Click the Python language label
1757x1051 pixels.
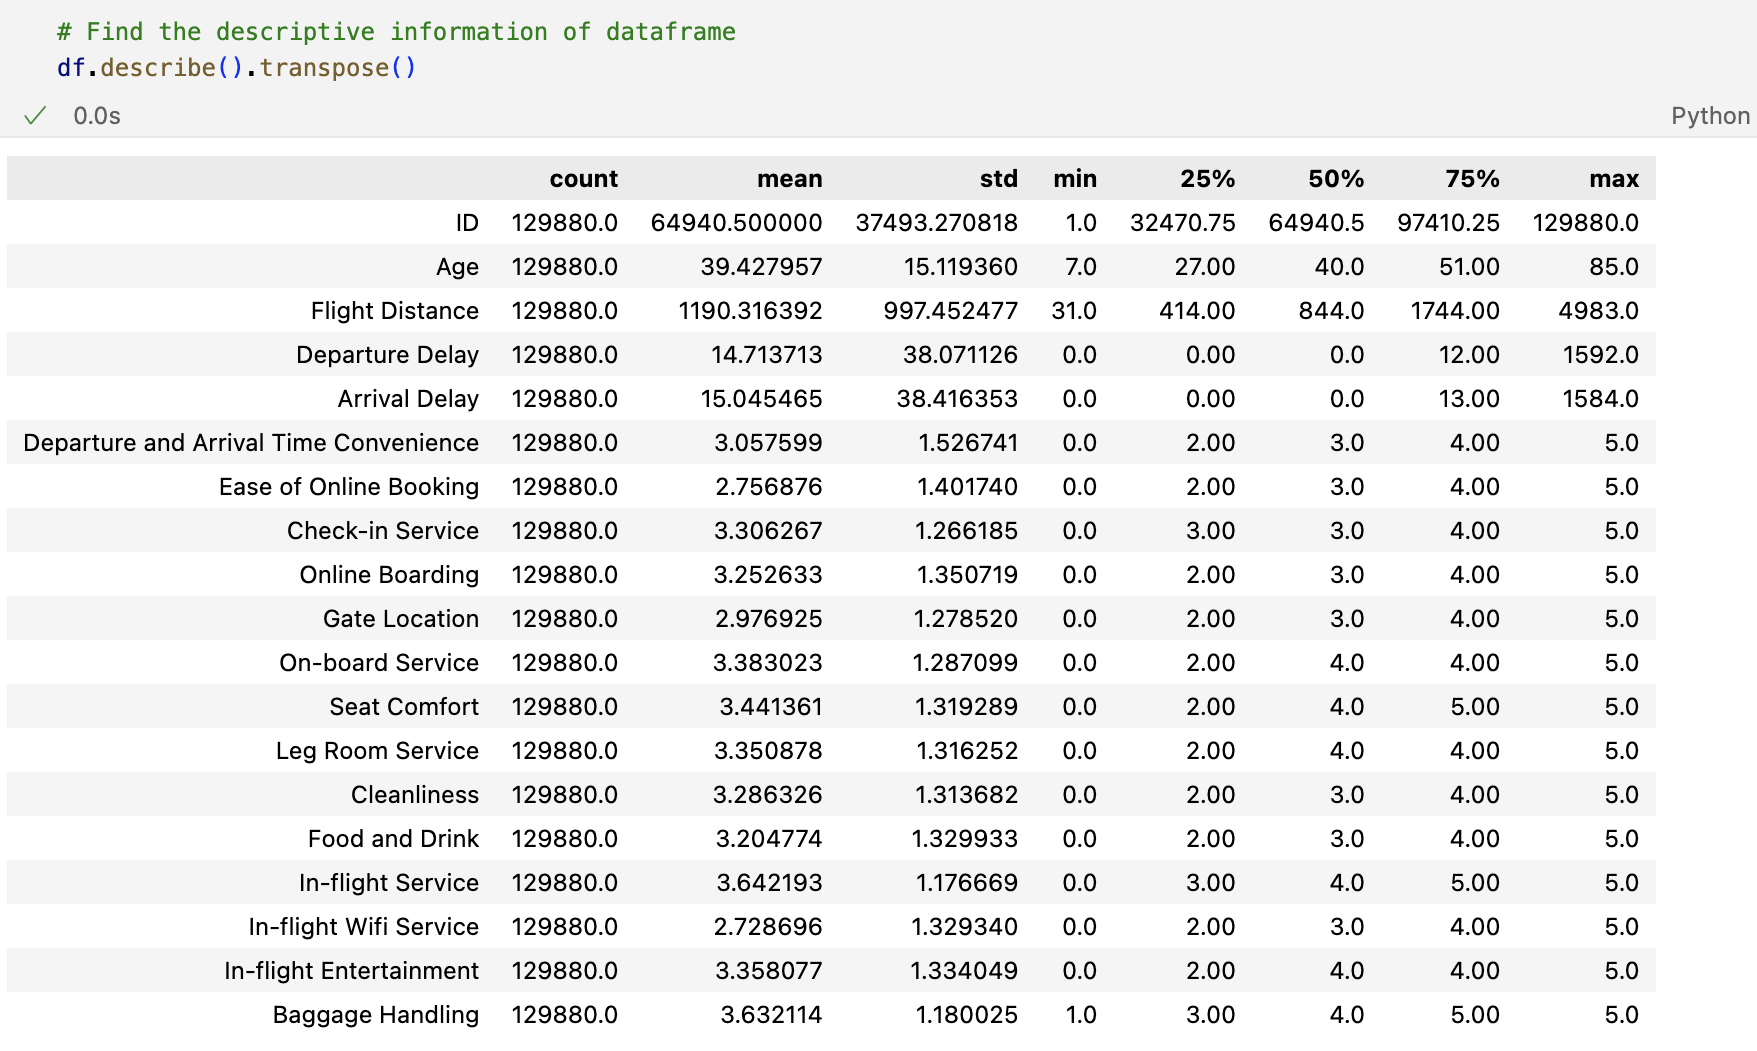pos(1710,116)
